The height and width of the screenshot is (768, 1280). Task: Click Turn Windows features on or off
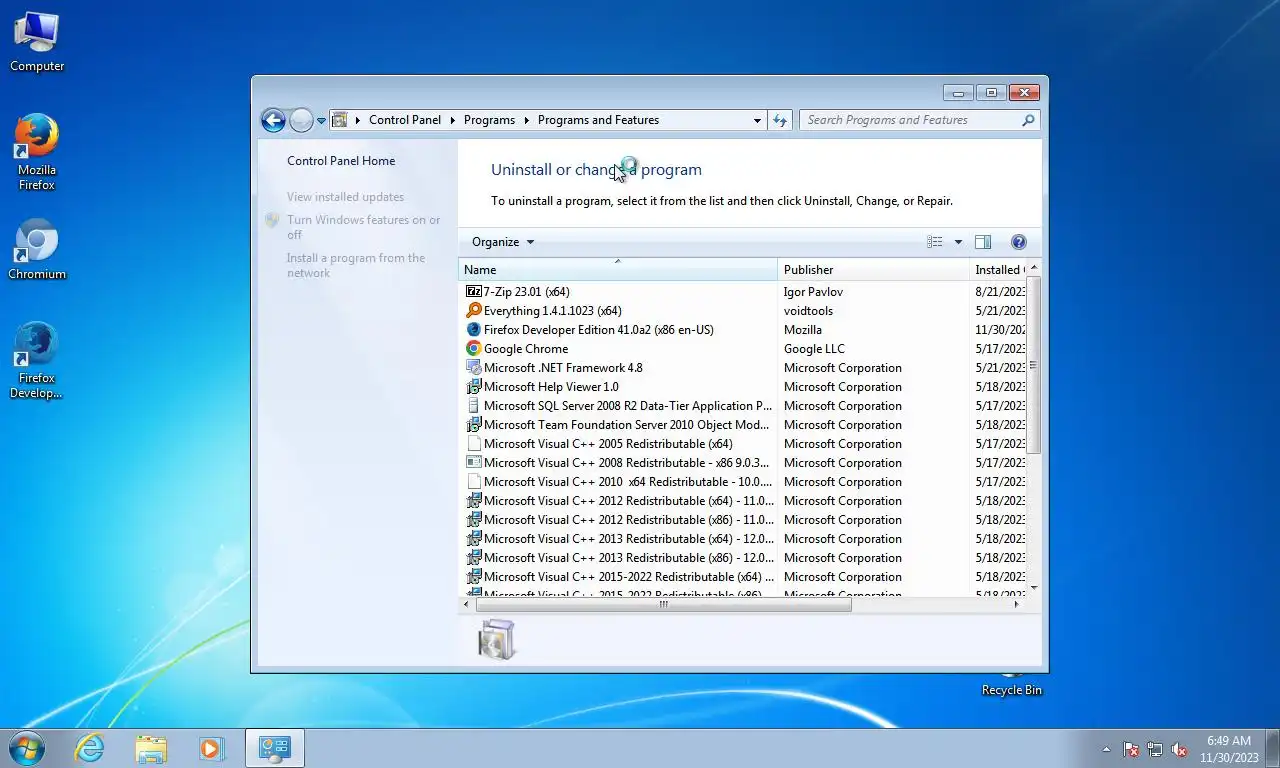pos(363,227)
